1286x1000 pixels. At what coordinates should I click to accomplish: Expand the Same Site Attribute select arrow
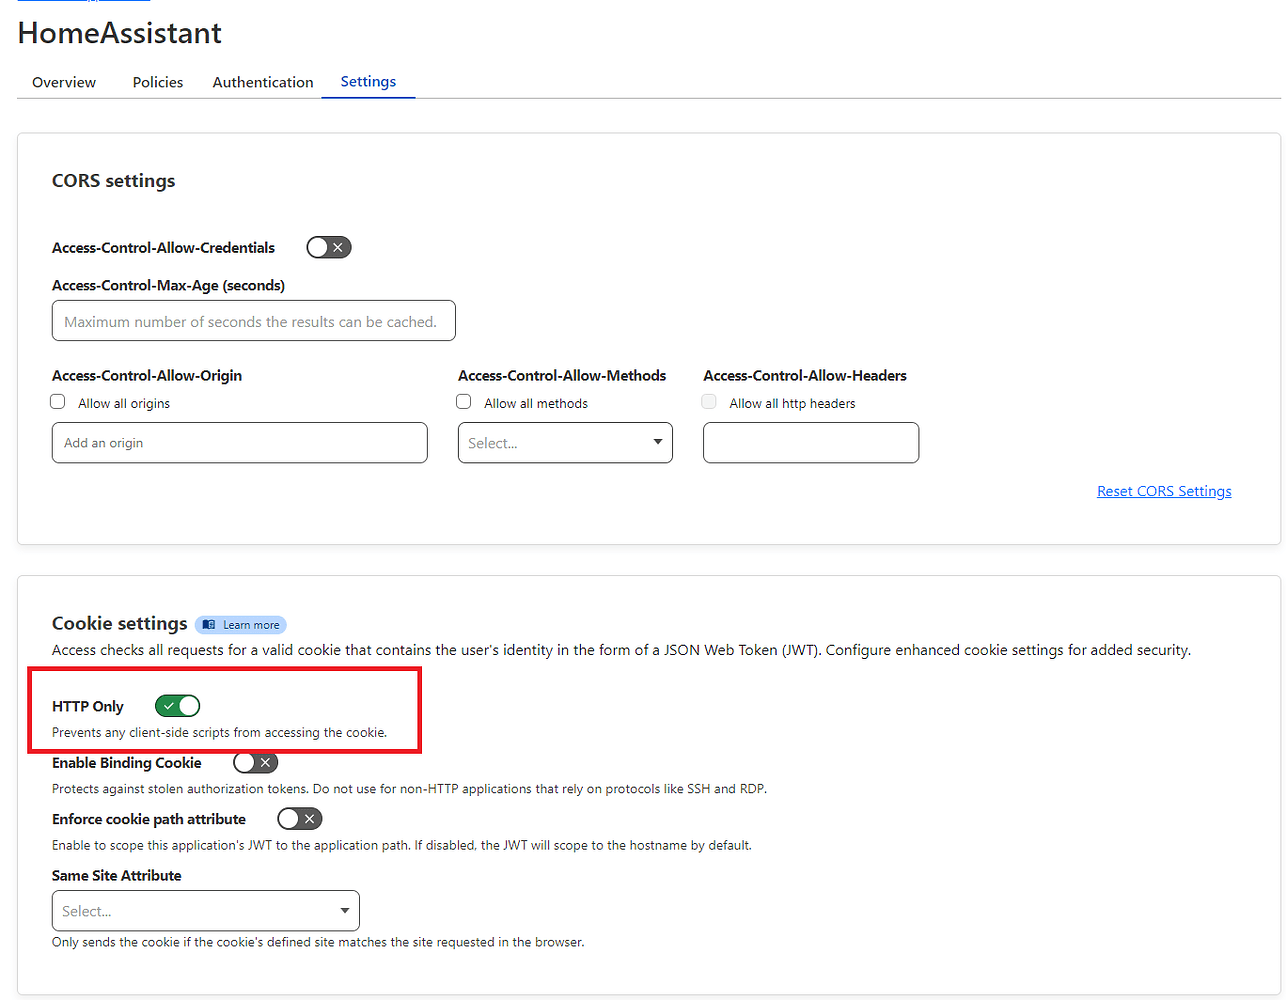pyautogui.click(x=345, y=910)
